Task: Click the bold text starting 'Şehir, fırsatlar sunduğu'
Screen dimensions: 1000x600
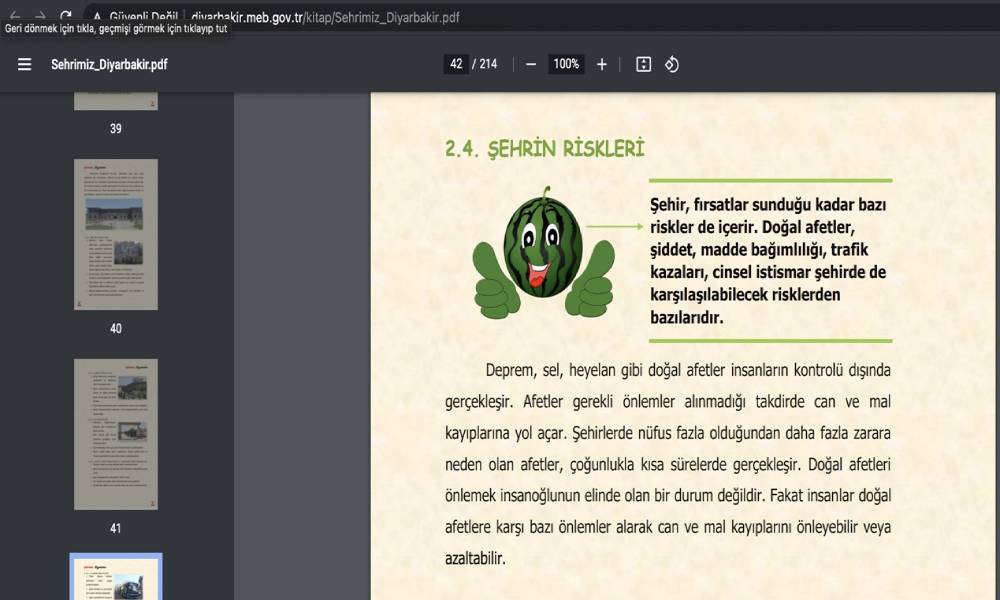Action: pos(768,261)
